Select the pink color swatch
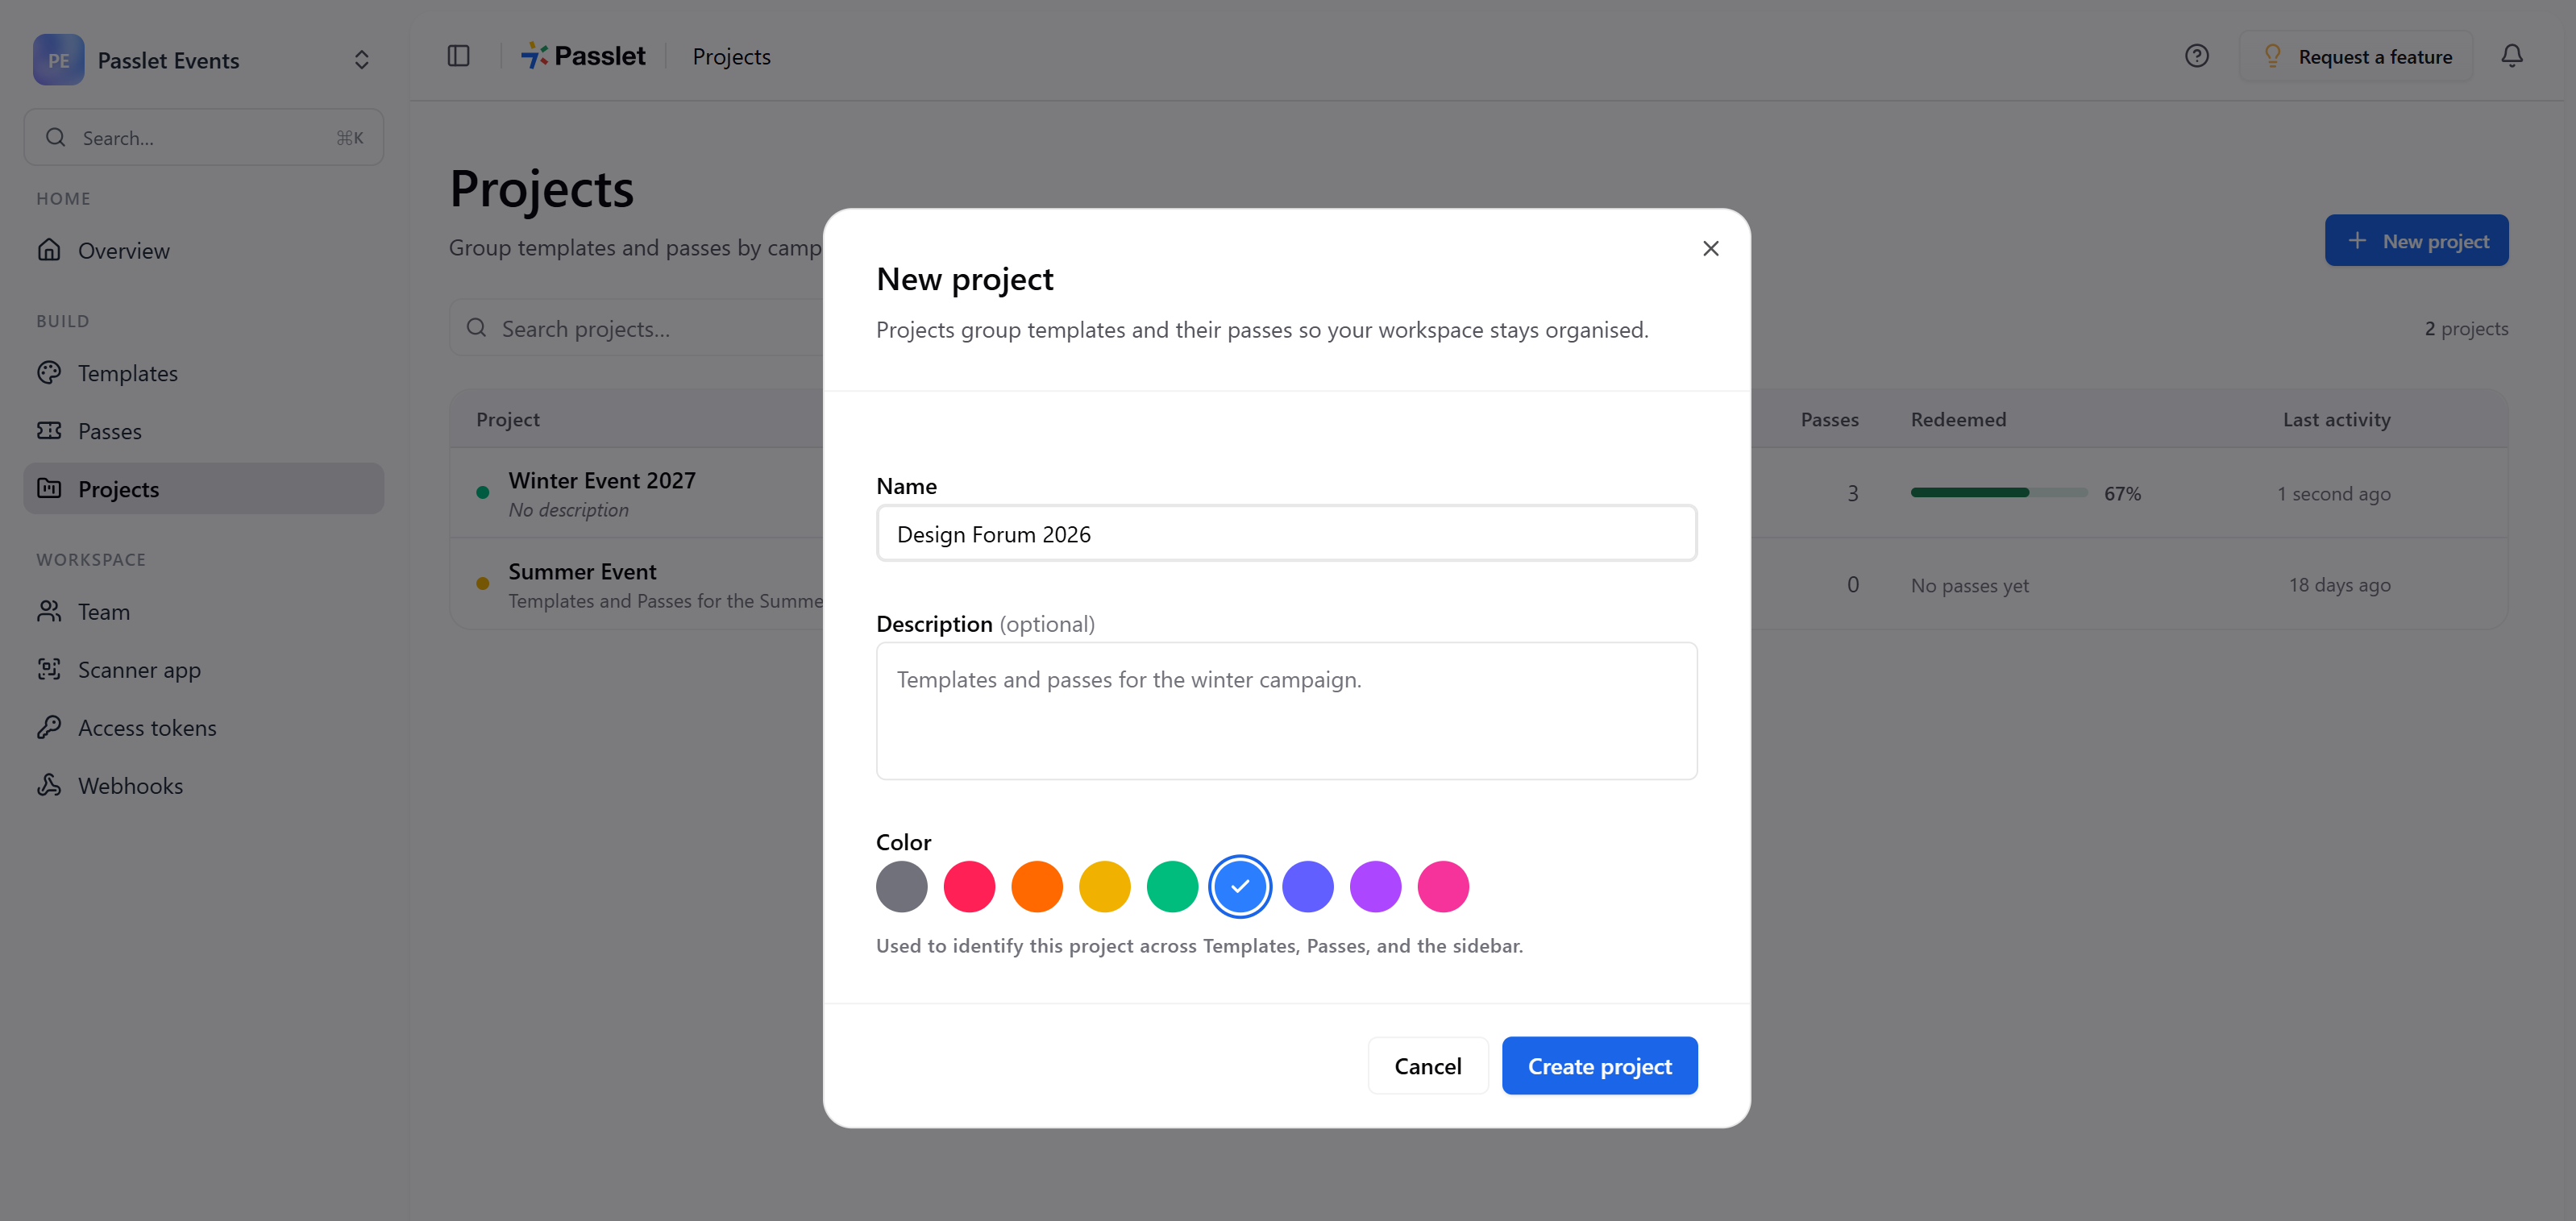This screenshot has height=1221, width=2576. point(1443,886)
